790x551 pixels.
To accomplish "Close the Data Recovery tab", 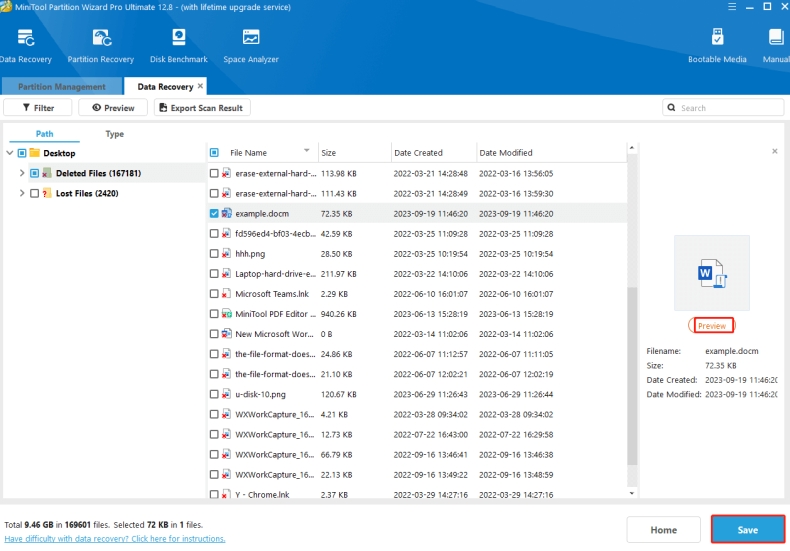I will click(x=200, y=86).
